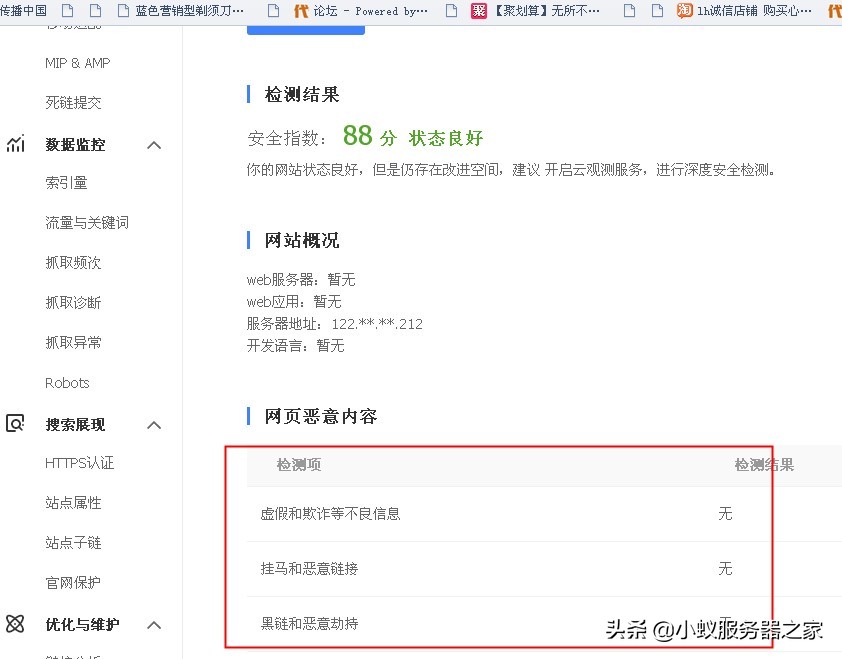Click the rightmost 代 favicon at the top

tap(836, 11)
